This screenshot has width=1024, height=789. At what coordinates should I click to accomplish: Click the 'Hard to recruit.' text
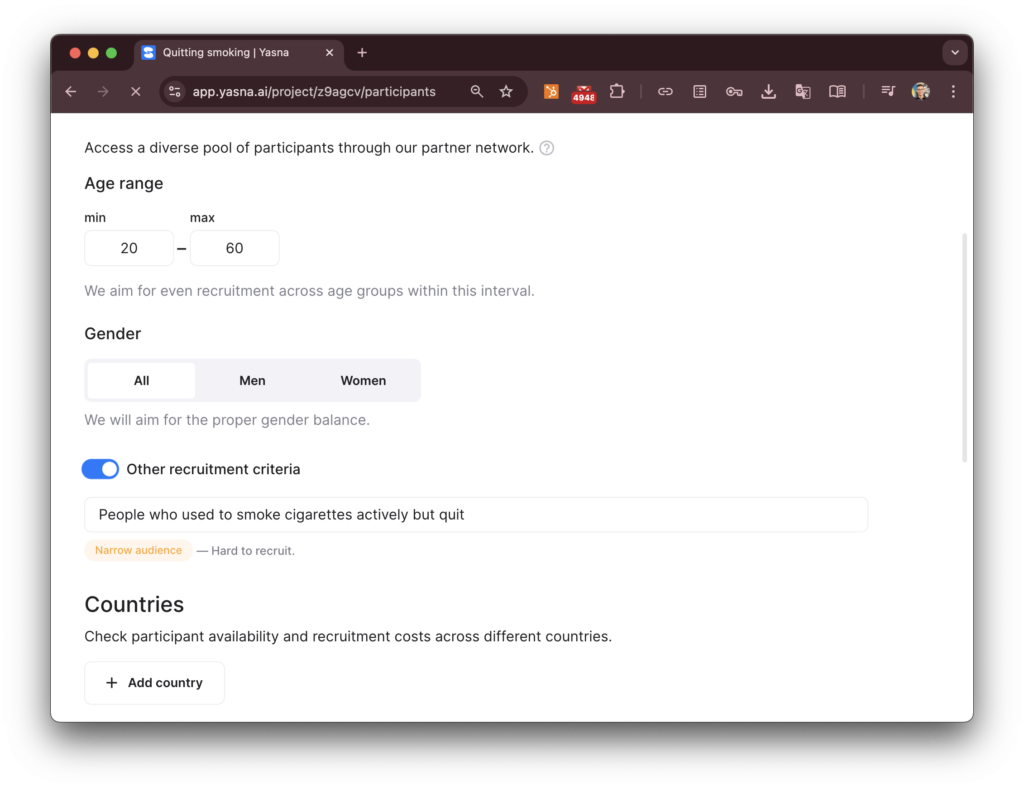pyautogui.click(x=253, y=551)
